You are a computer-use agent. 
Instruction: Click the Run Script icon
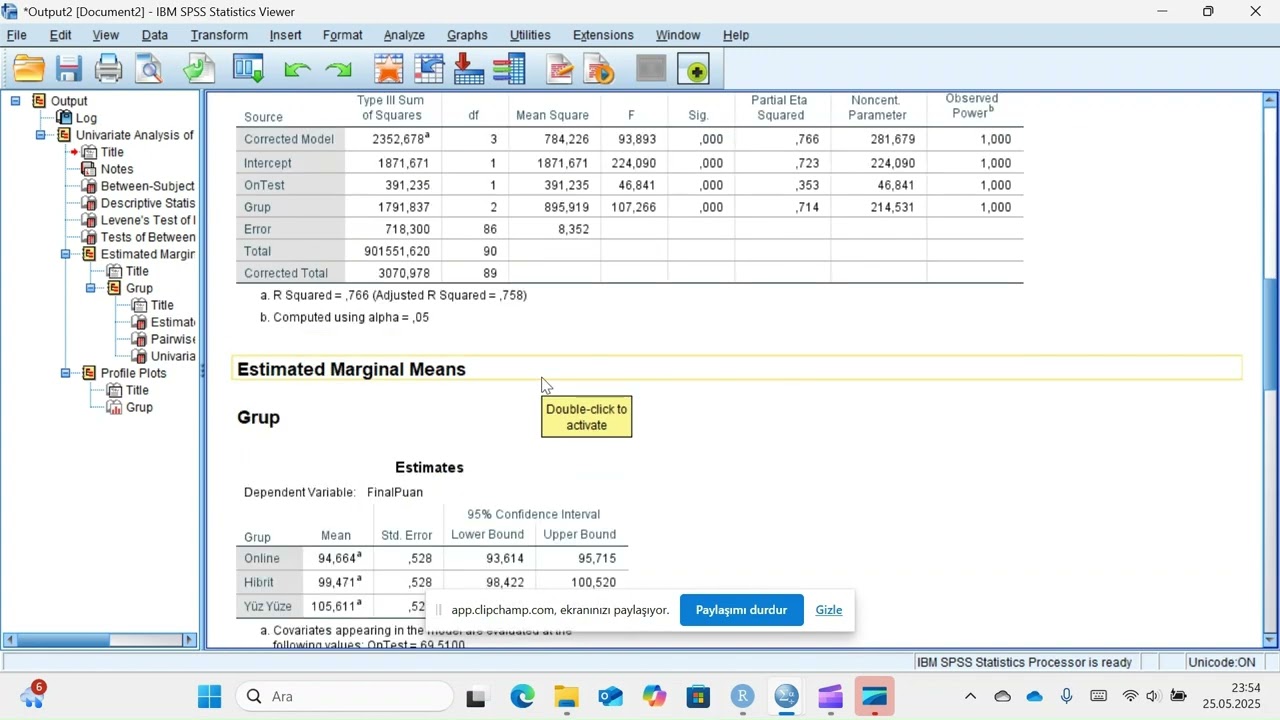coord(599,69)
